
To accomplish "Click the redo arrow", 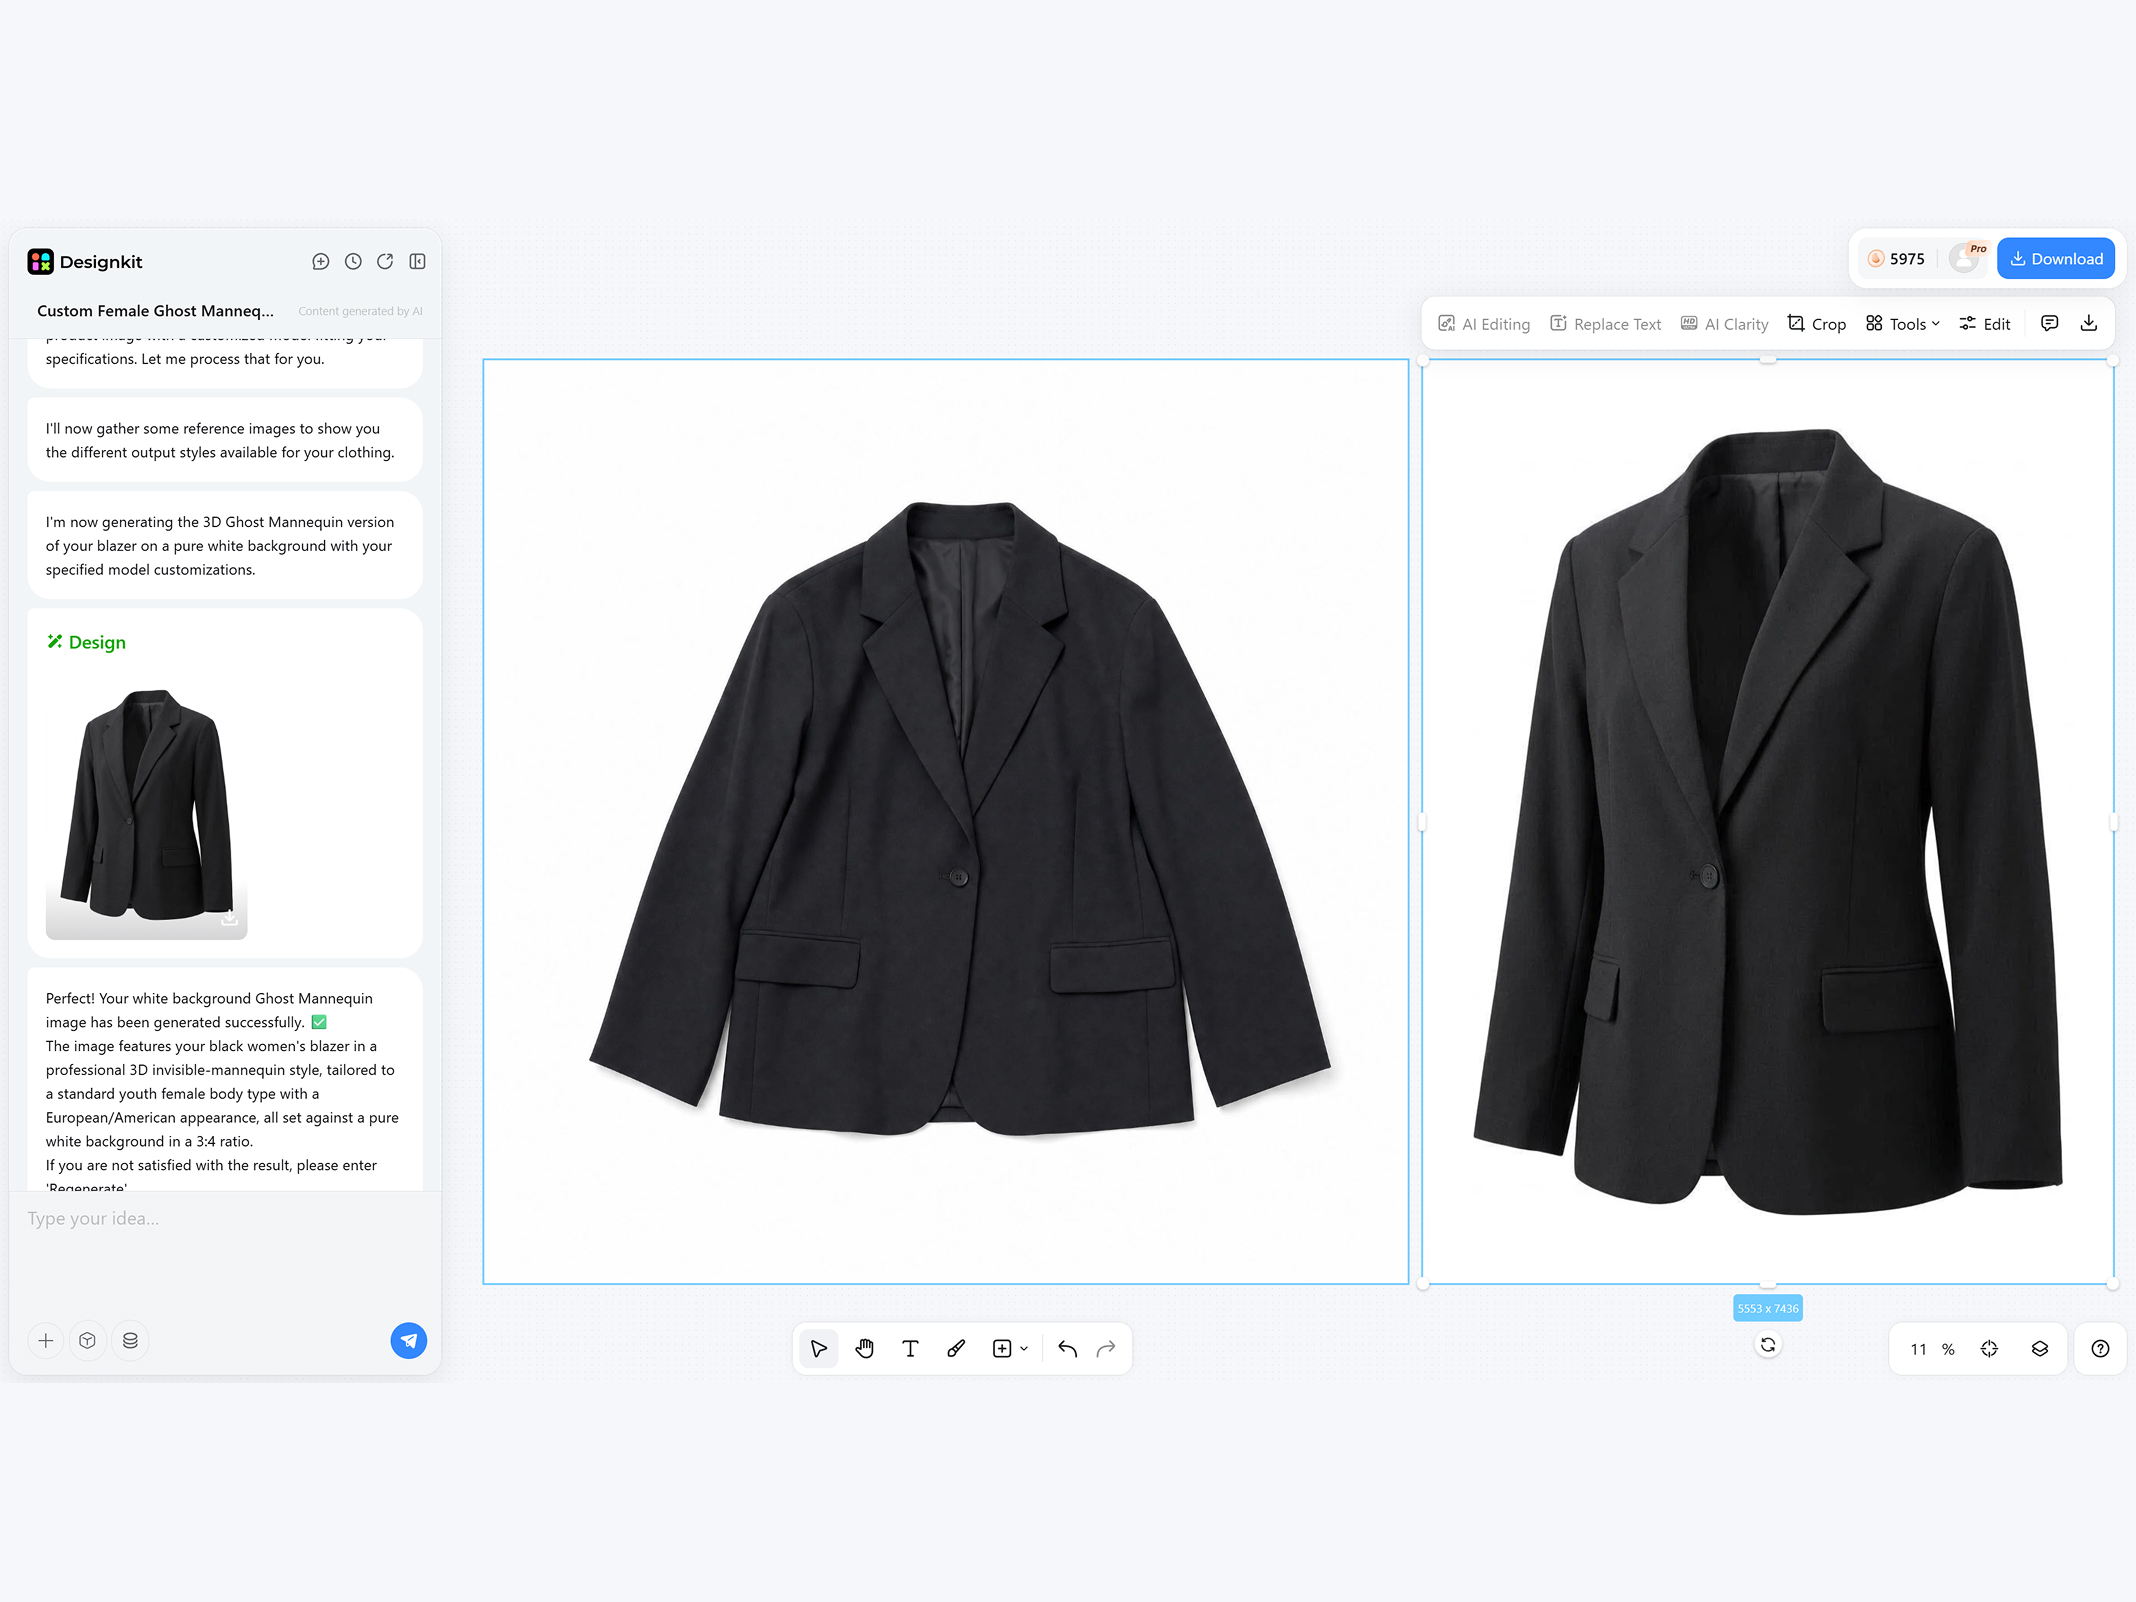I will coord(1106,1349).
